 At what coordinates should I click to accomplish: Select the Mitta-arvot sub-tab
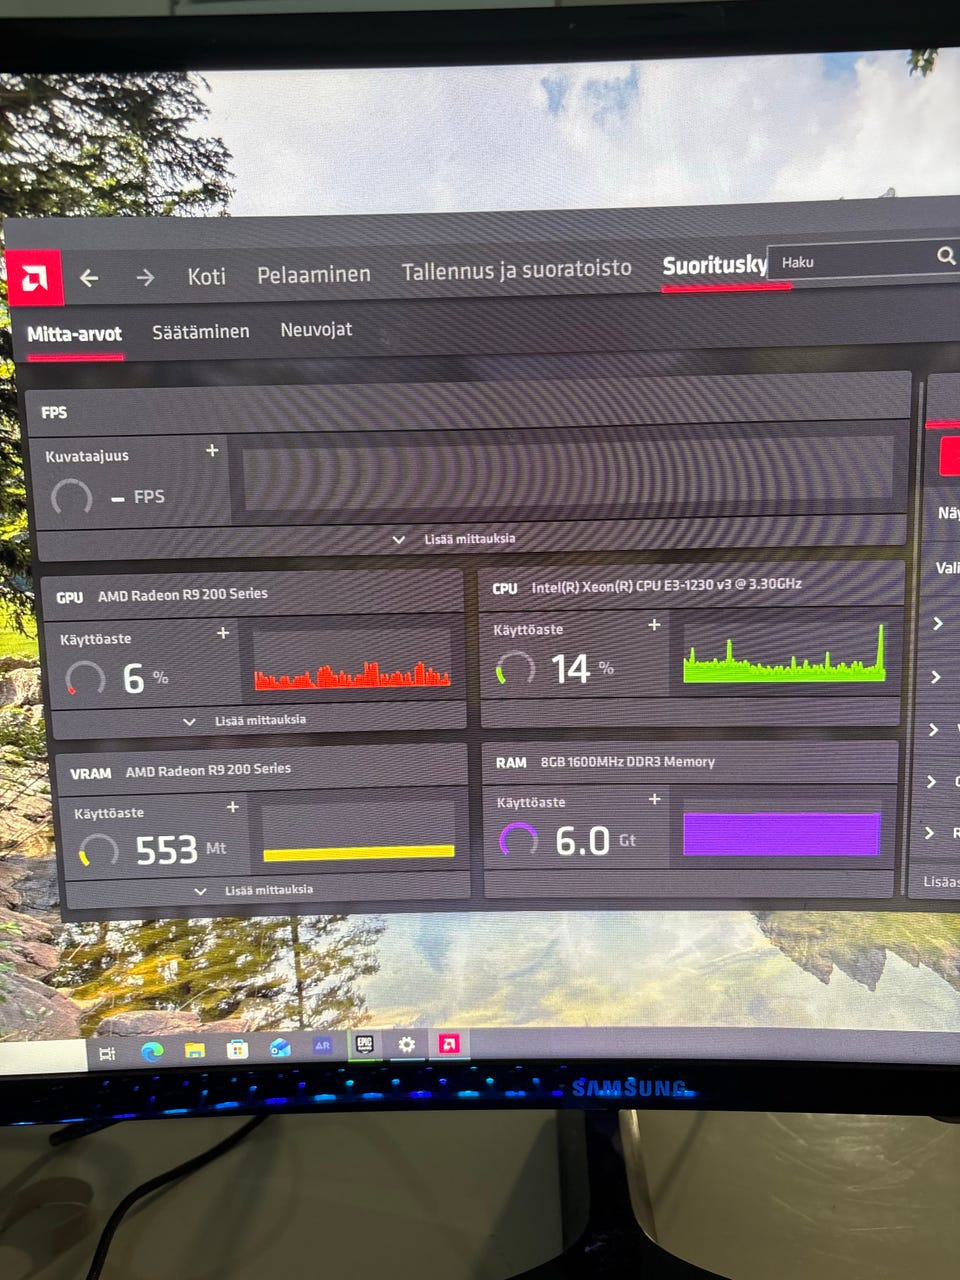pos(75,334)
